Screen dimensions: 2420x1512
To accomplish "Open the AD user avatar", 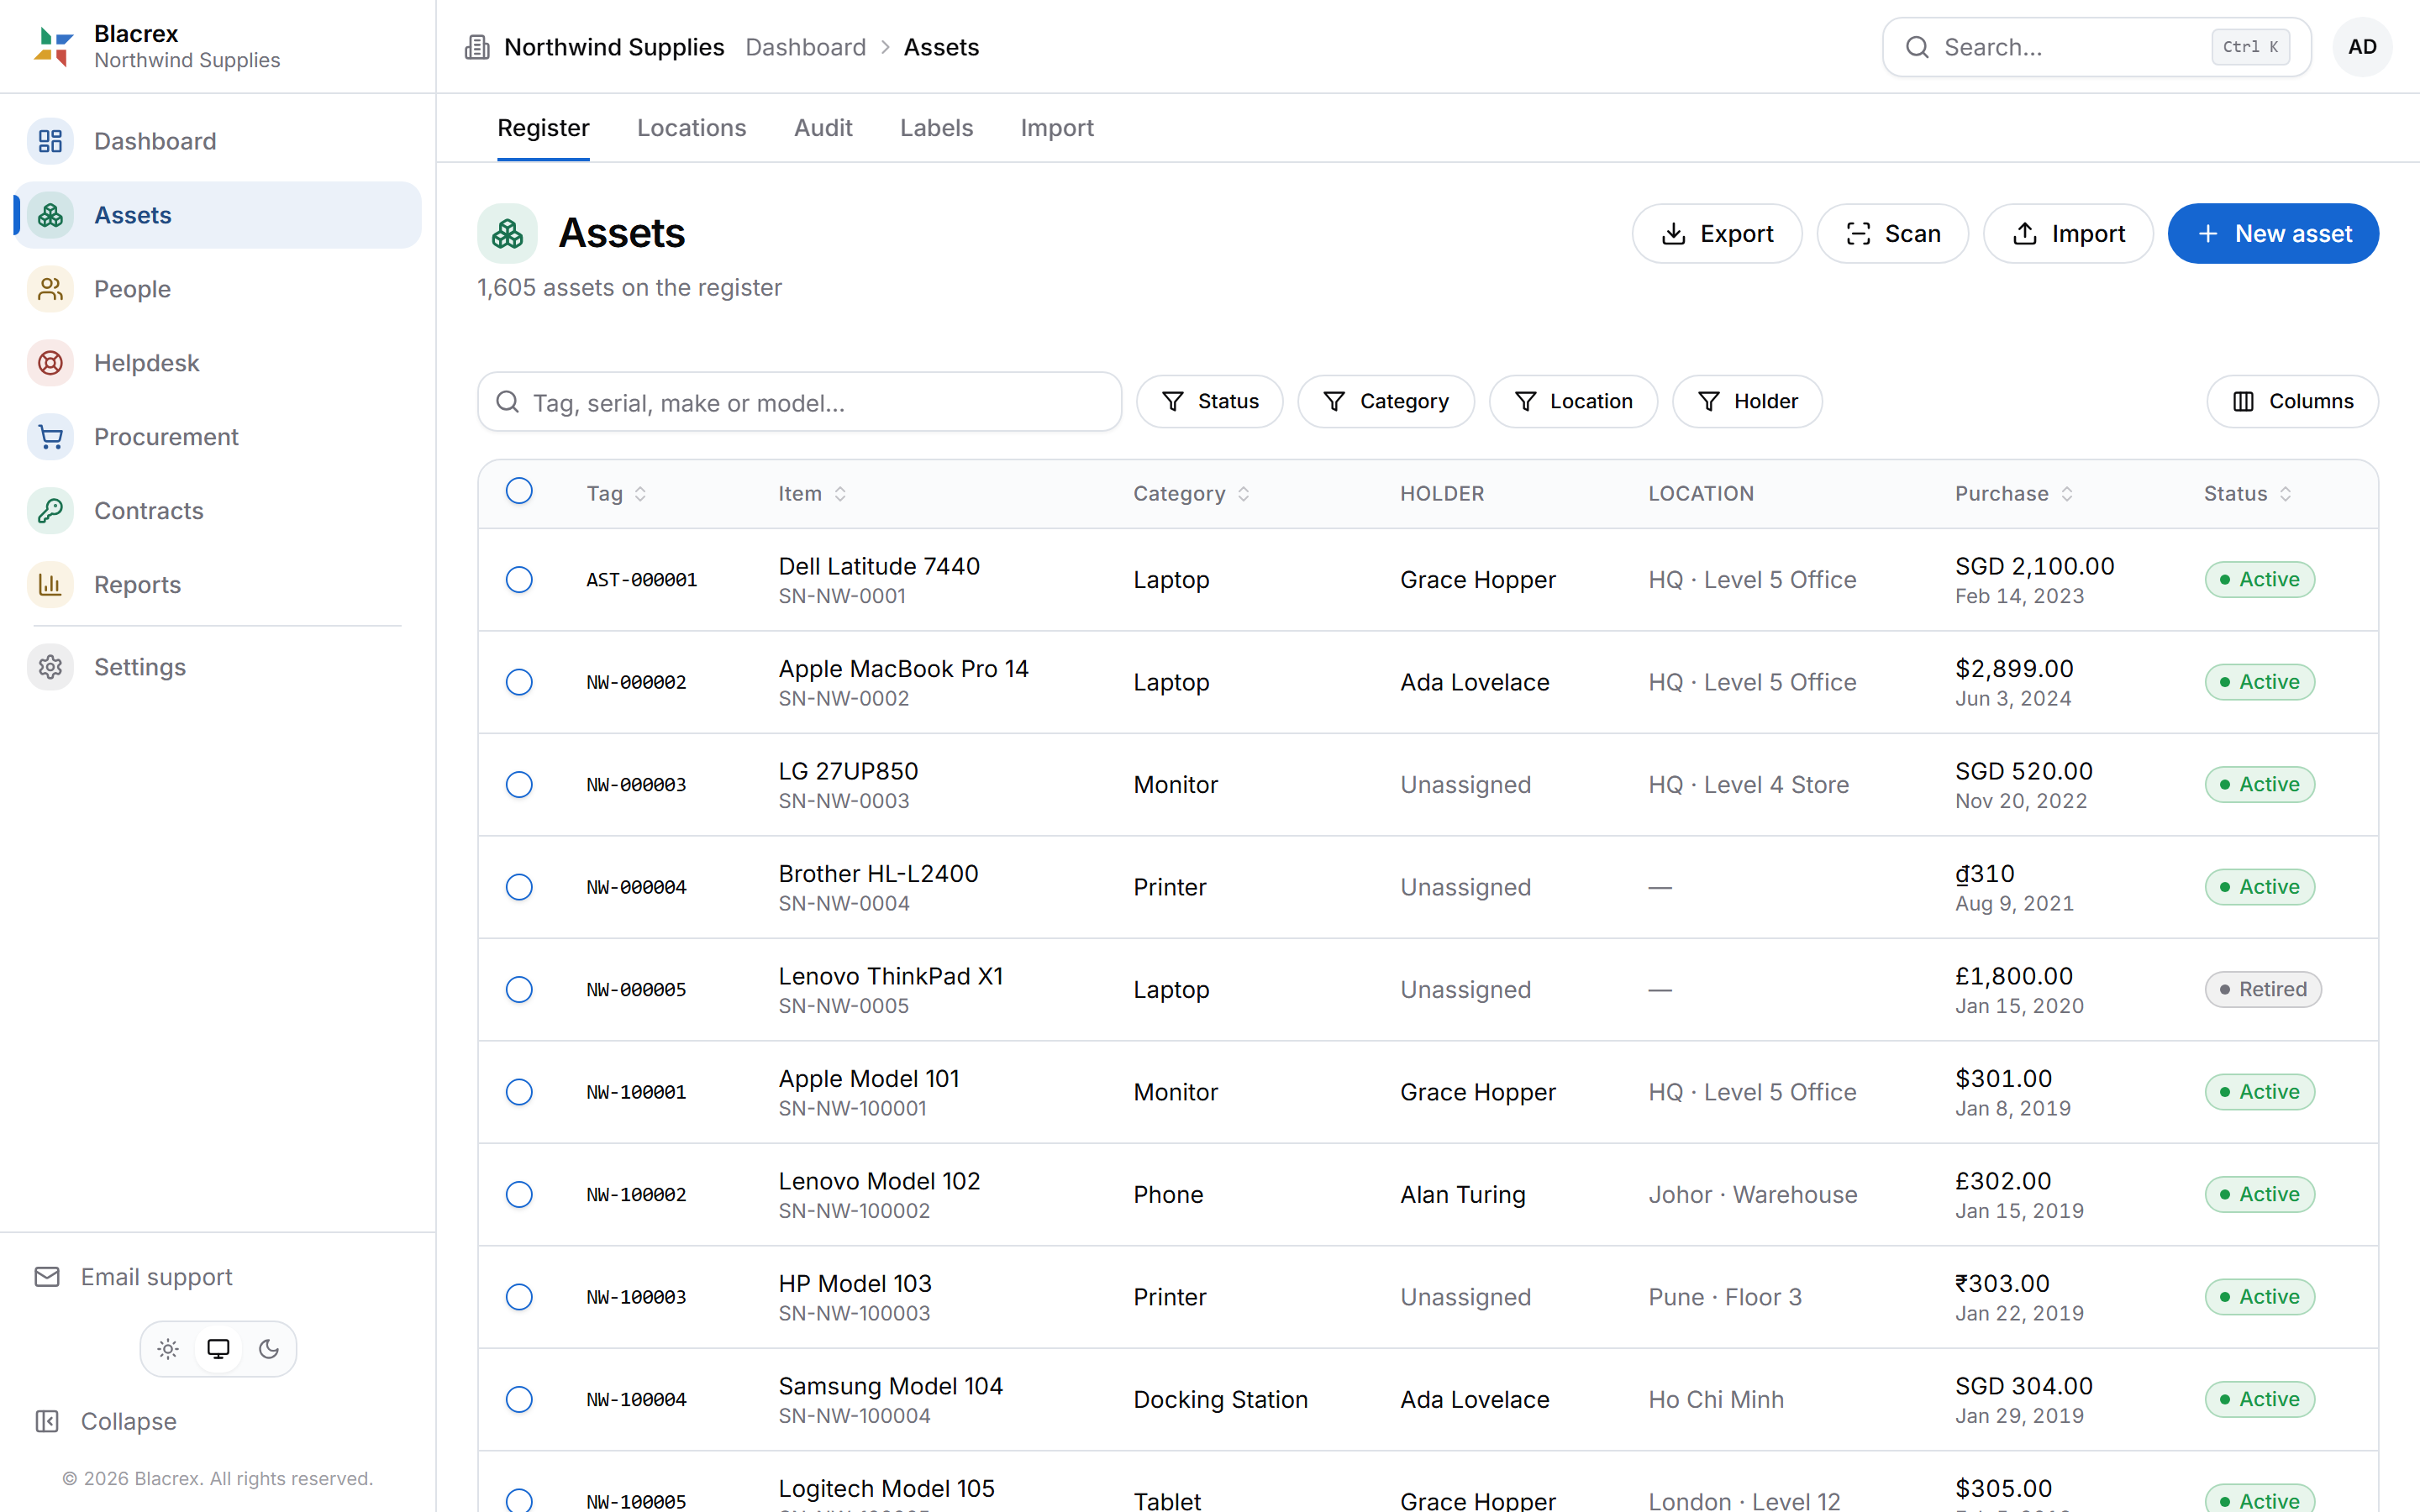I will 2362,47.
